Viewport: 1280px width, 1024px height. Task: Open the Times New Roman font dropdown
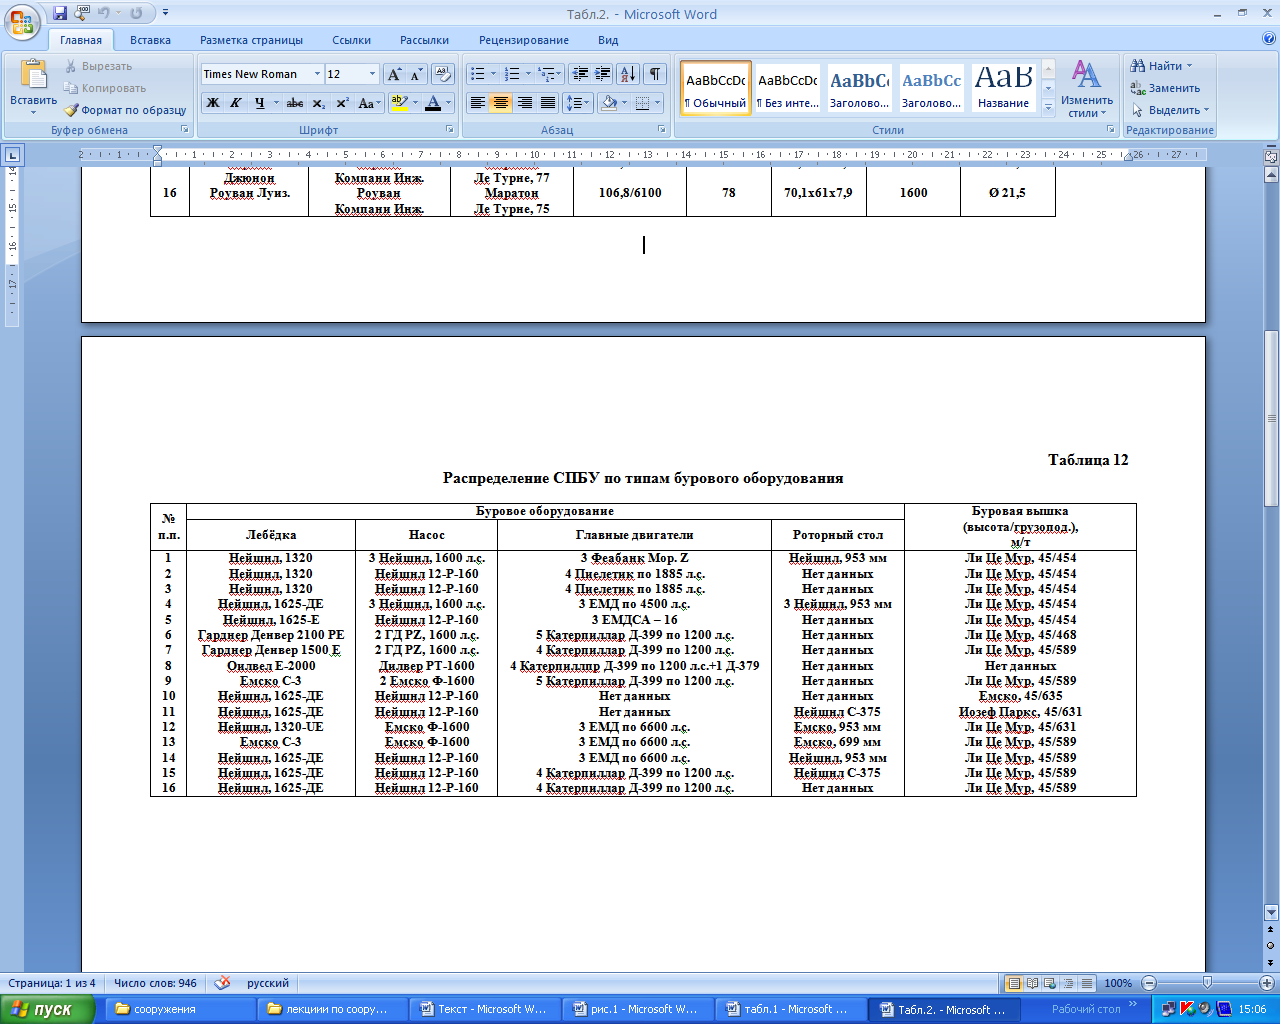pyautogui.click(x=317, y=74)
